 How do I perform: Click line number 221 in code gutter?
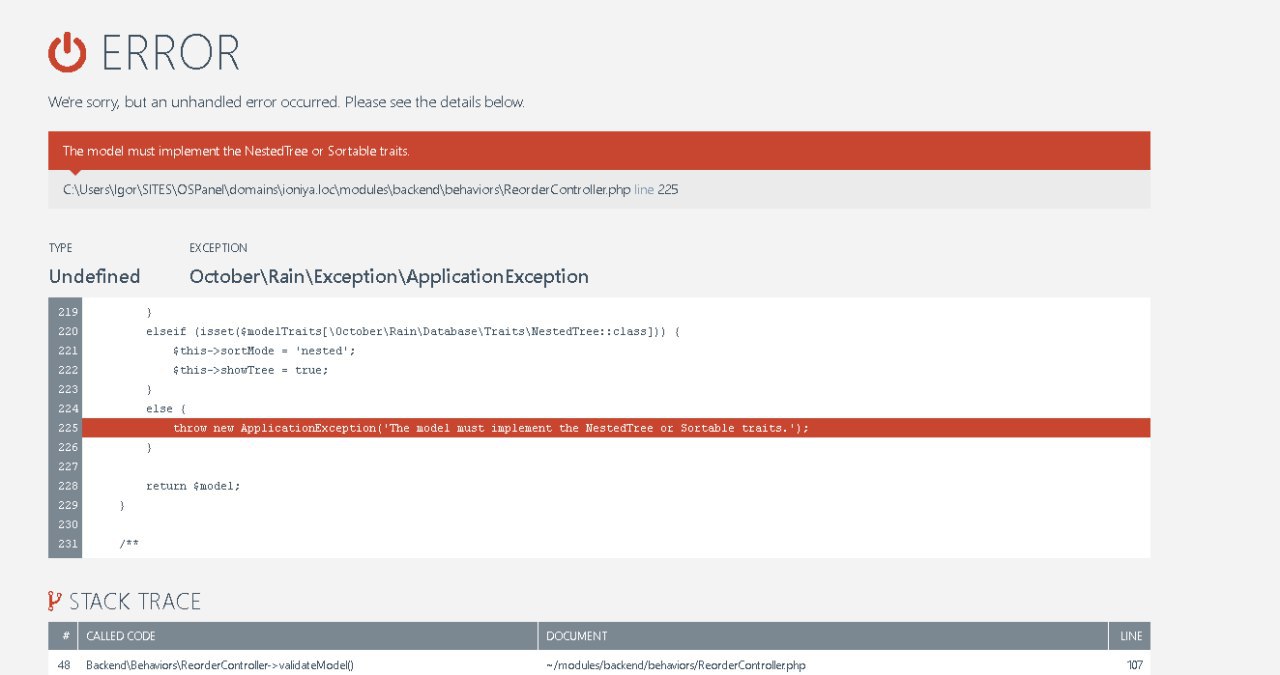pos(68,351)
